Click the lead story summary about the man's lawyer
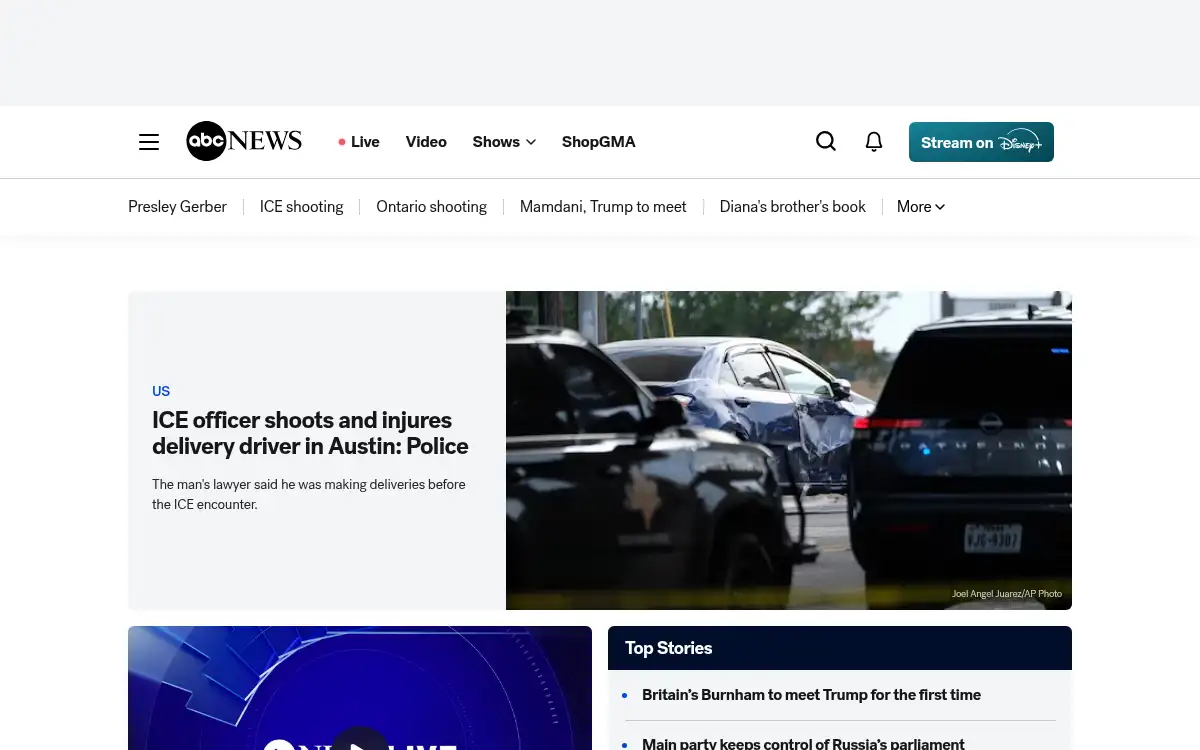 point(309,494)
